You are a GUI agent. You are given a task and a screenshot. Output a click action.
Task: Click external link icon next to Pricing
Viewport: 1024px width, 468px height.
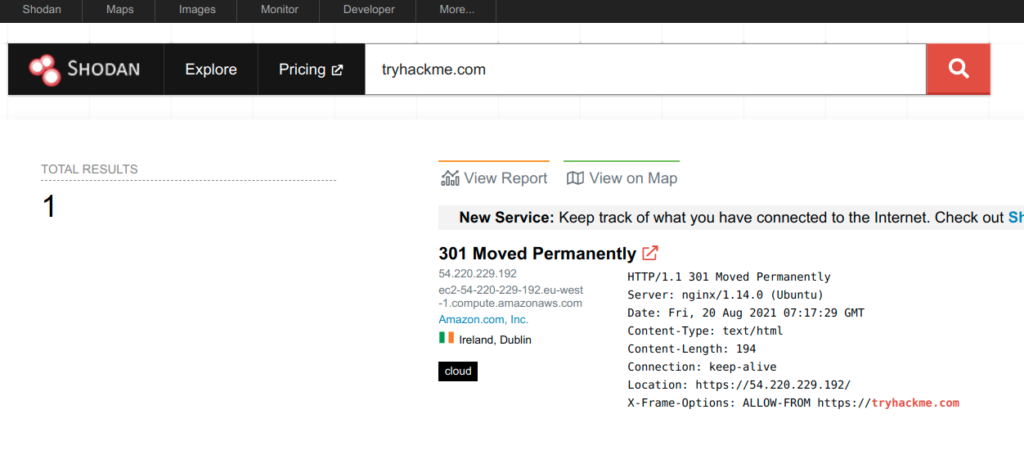coord(337,70)
